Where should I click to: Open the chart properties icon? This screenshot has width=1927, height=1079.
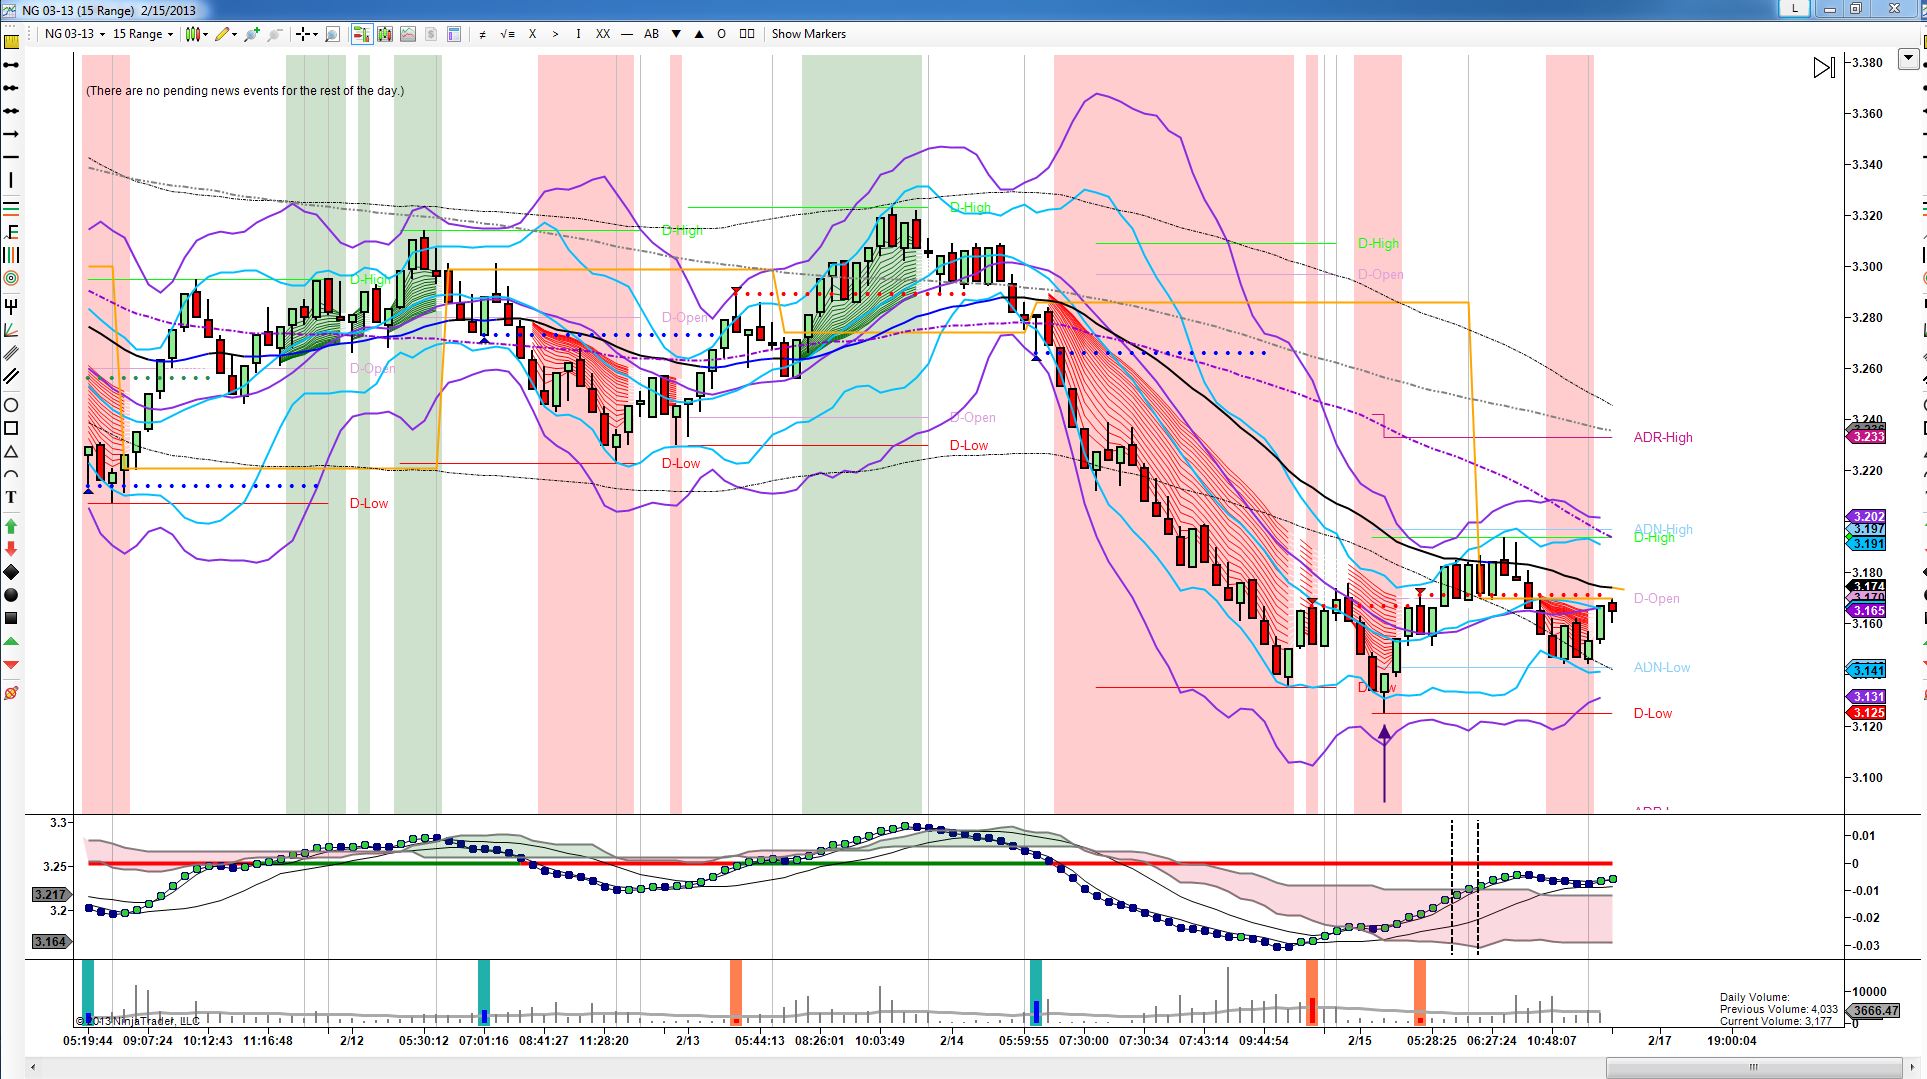click(453, 34)
